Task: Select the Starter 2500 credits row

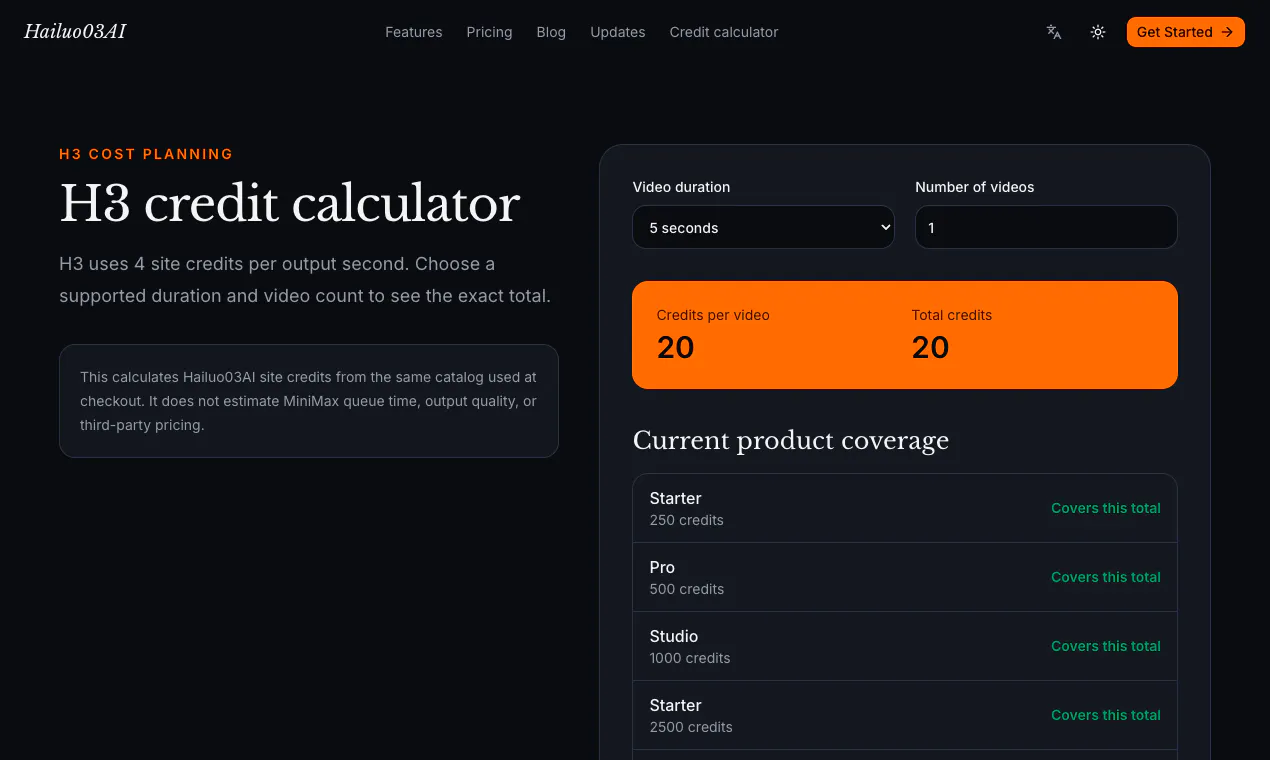Action: pyautogui.click(x=905, y=715)
